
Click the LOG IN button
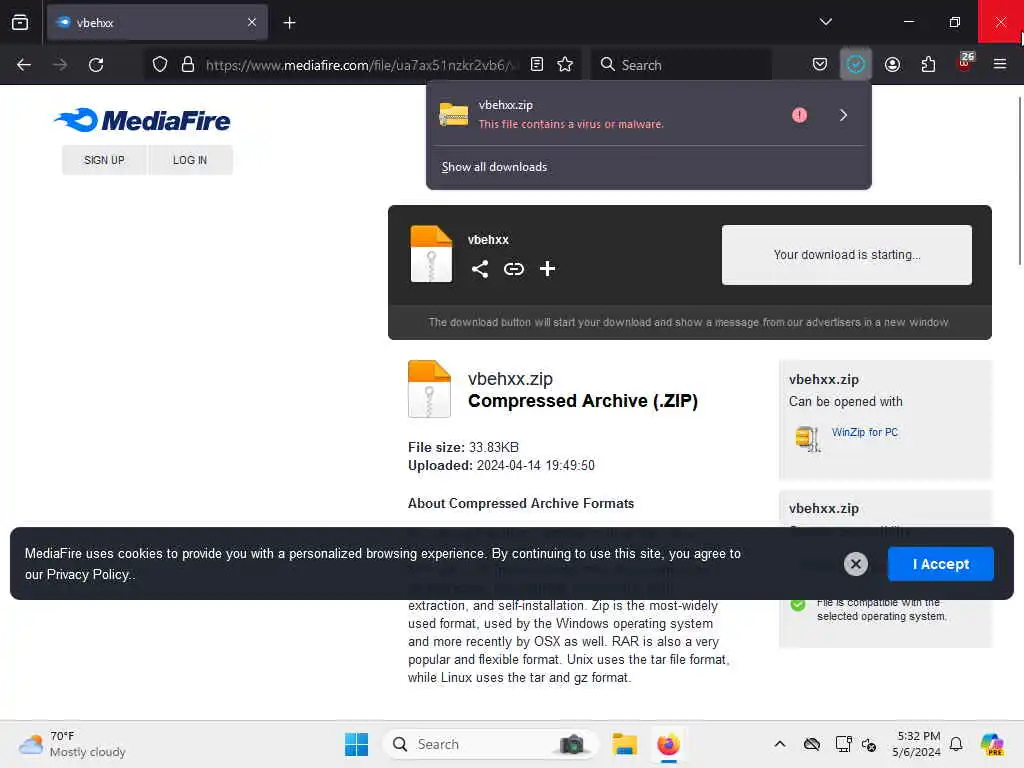(x=190, y=160)
